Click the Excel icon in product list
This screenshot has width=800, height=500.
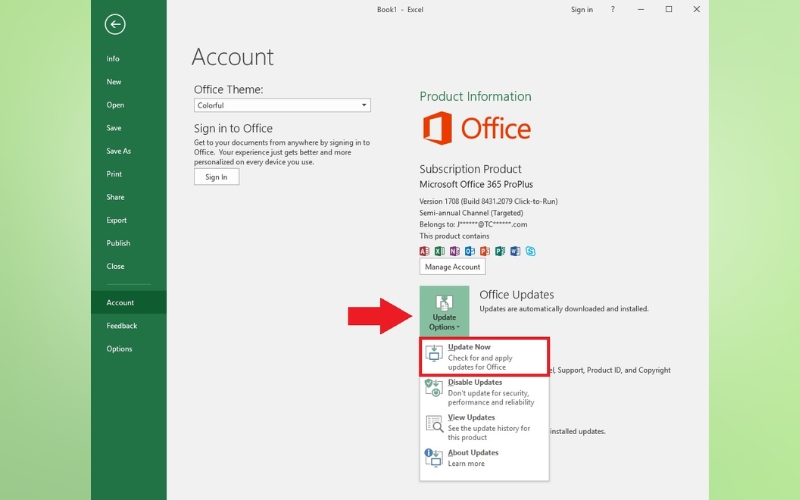pyautogui.click(x=440, y=251)
